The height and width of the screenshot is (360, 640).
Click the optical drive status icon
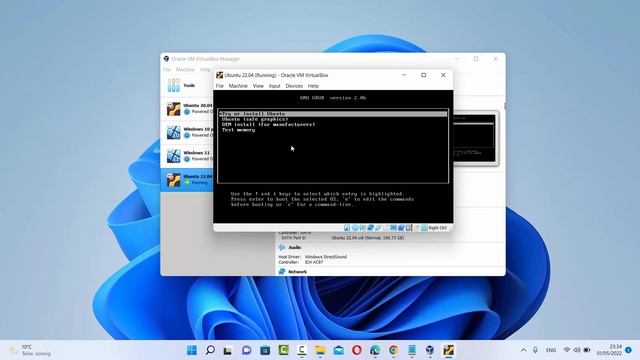pos(355,228)
